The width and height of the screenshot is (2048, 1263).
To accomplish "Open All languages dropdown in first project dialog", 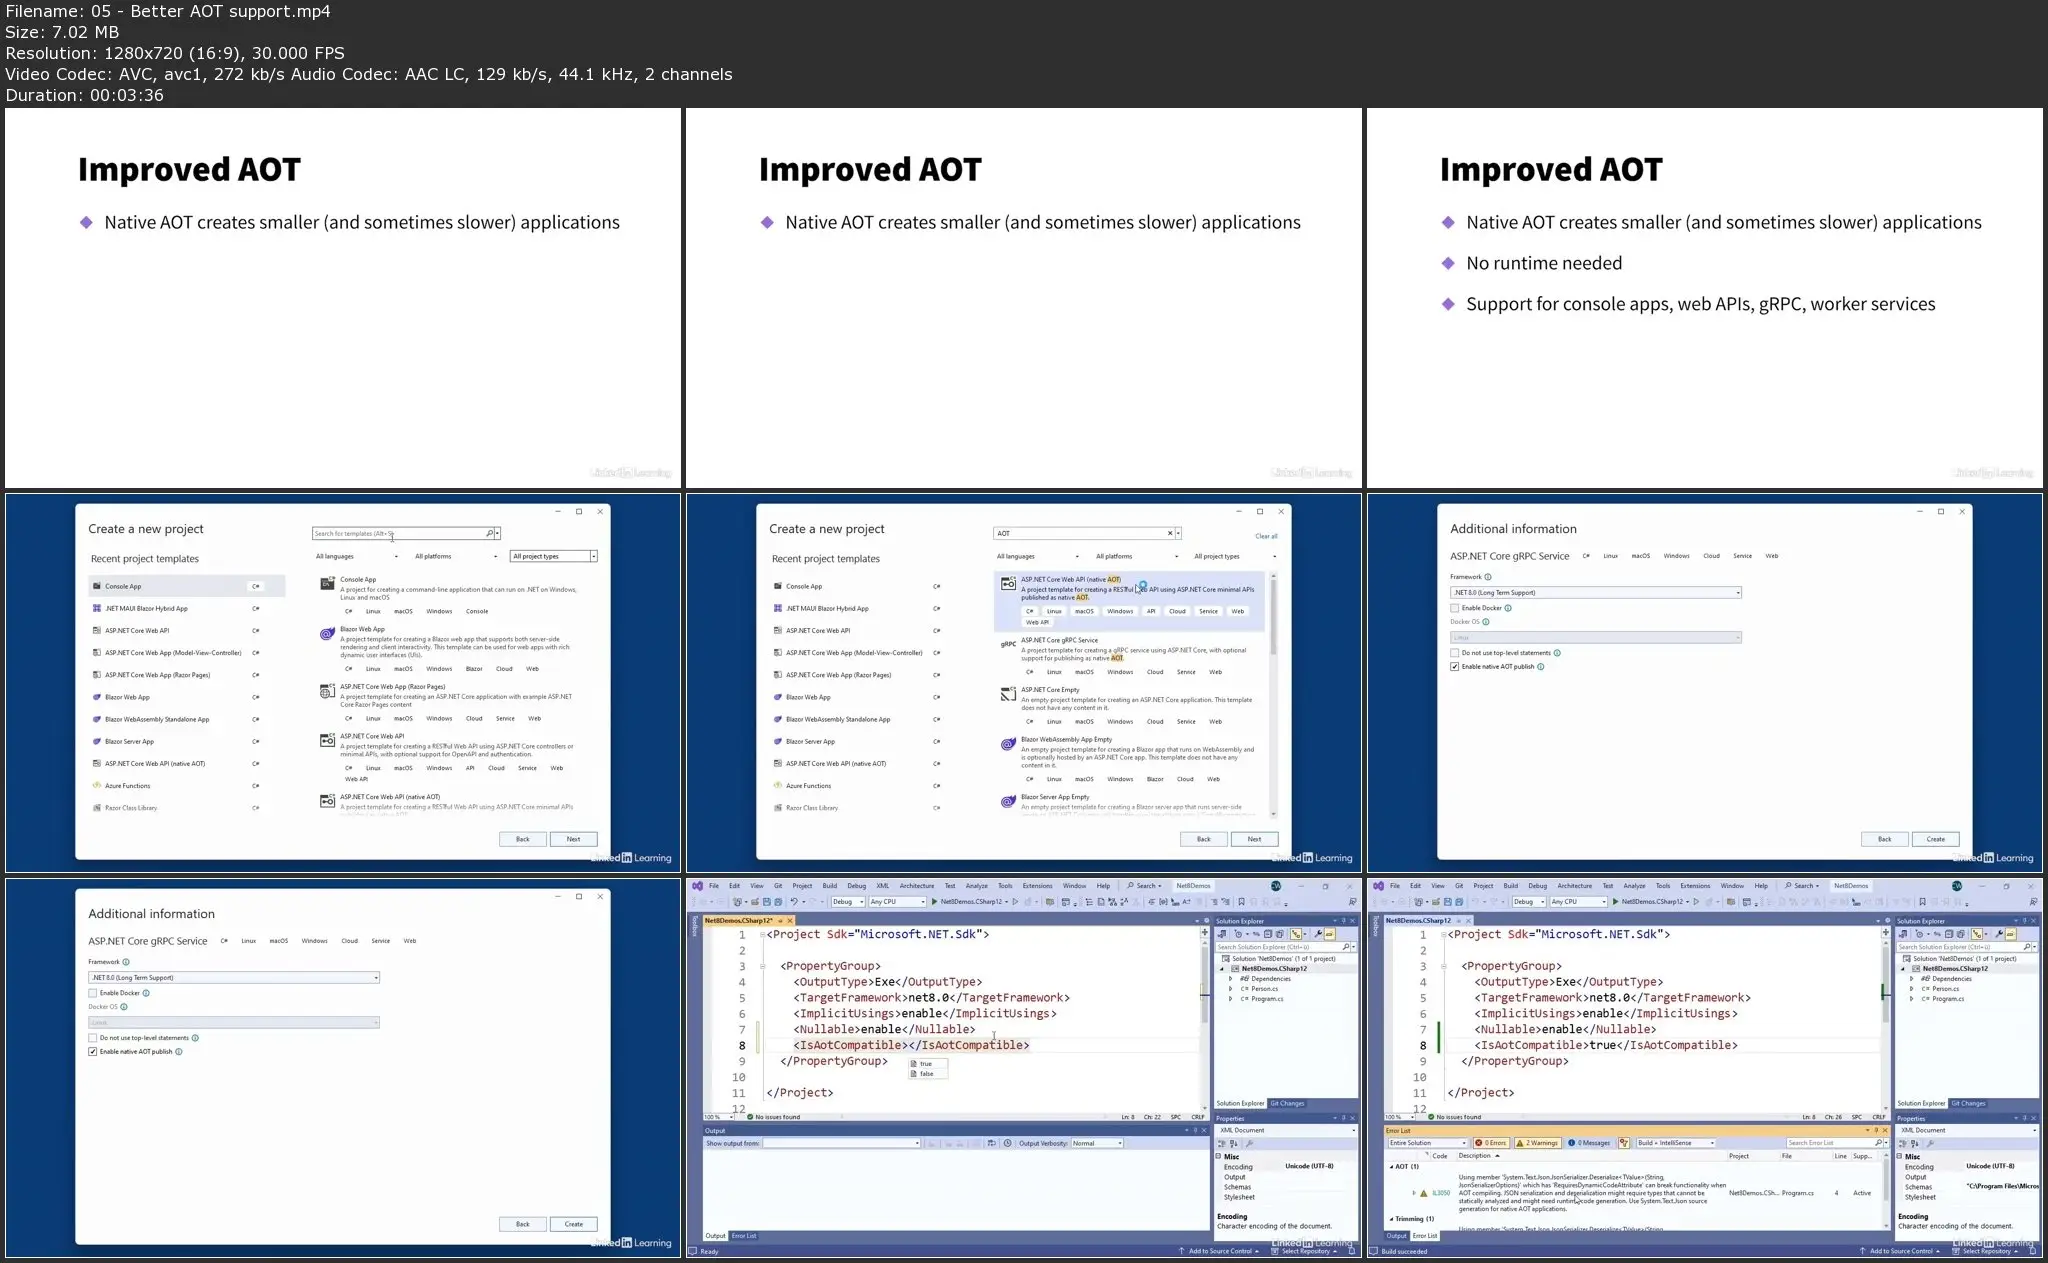I will click(357, 556).
